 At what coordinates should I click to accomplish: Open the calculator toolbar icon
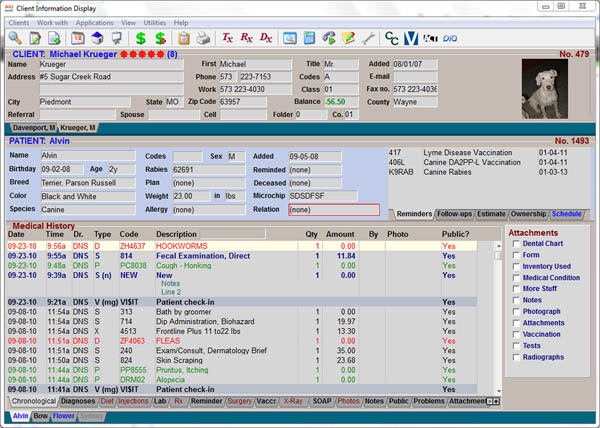[309, 38]
